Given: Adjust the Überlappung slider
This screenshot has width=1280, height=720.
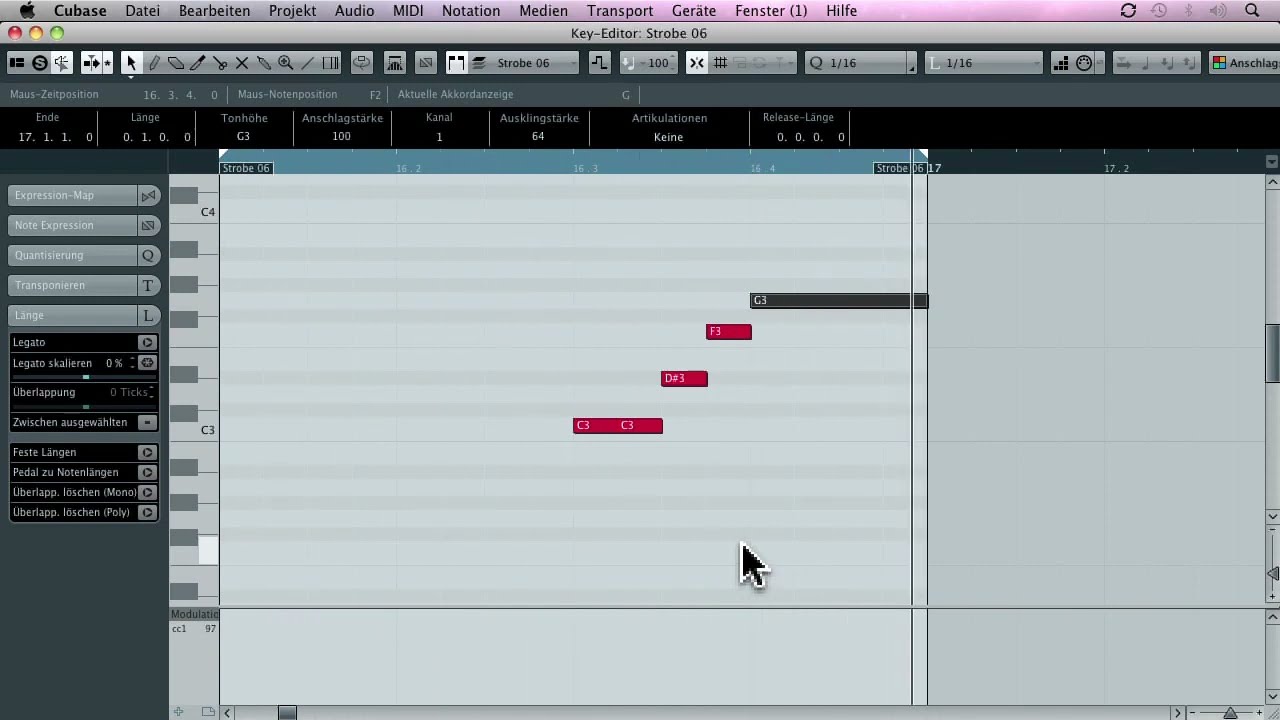Looking at the screenshot, I should coord(85,407).
